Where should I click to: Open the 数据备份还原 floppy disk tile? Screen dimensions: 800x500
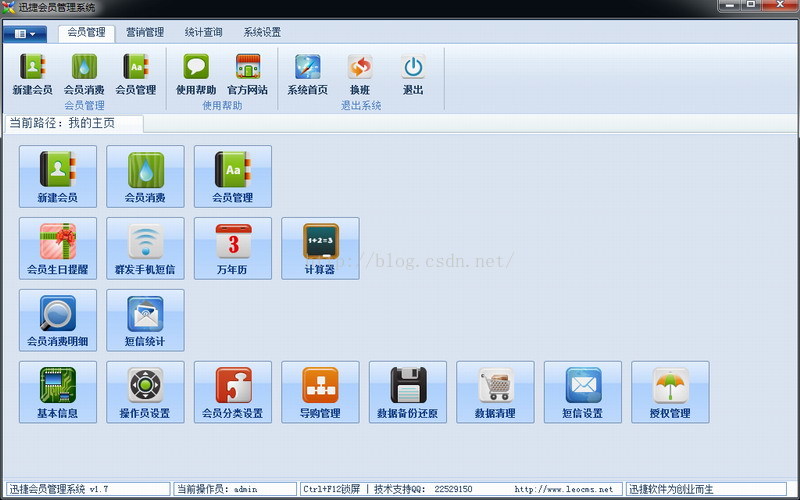pyautogui.click(x=407, y=392)
